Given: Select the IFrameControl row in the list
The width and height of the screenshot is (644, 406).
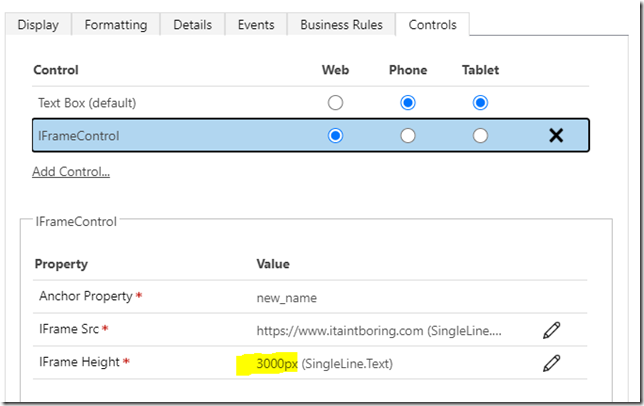Looking at the screenshot, I should [79, 135].
